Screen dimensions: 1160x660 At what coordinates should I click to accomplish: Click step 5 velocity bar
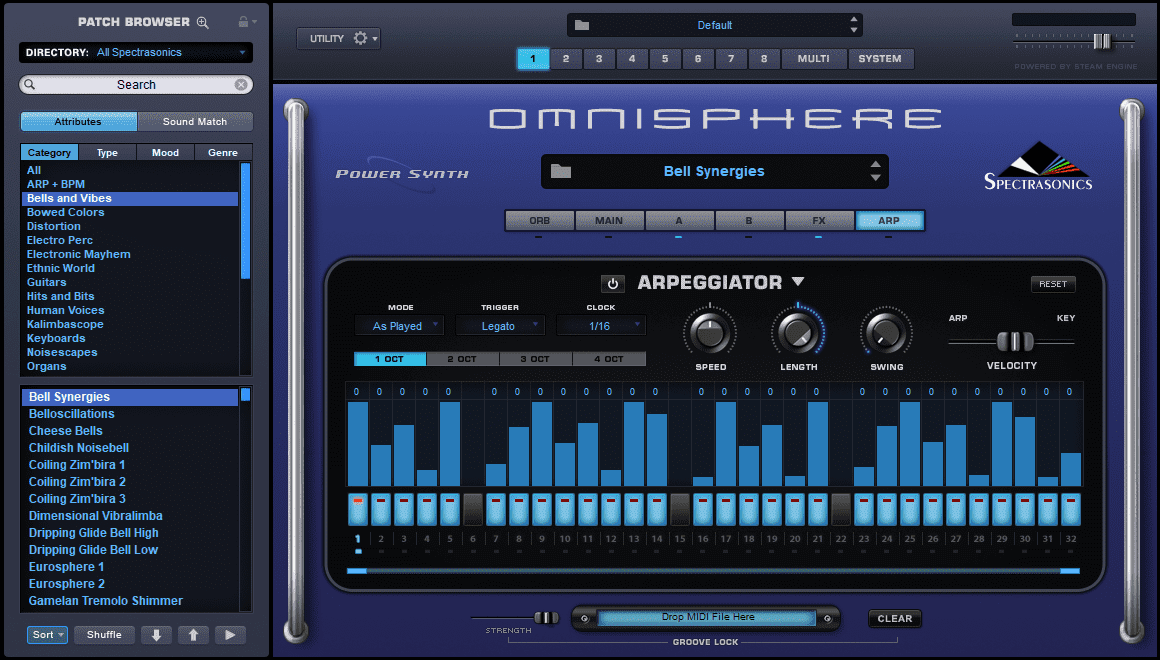click(x=450, y=444)
